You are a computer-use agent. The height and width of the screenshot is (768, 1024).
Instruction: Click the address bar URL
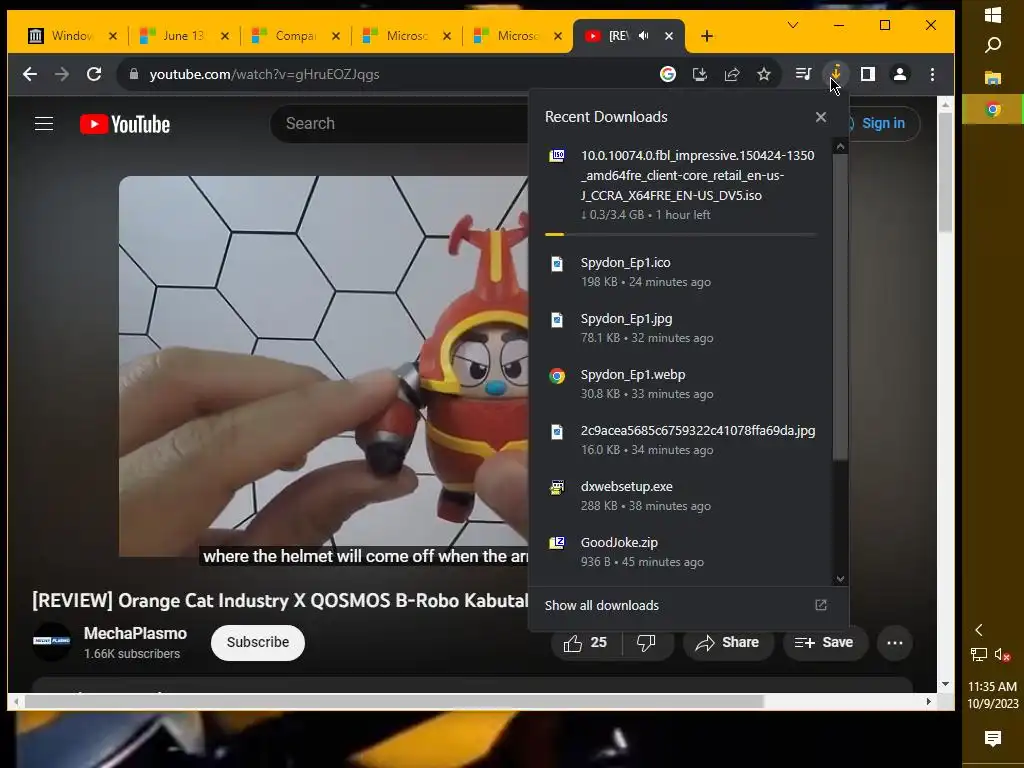point(264,74)
